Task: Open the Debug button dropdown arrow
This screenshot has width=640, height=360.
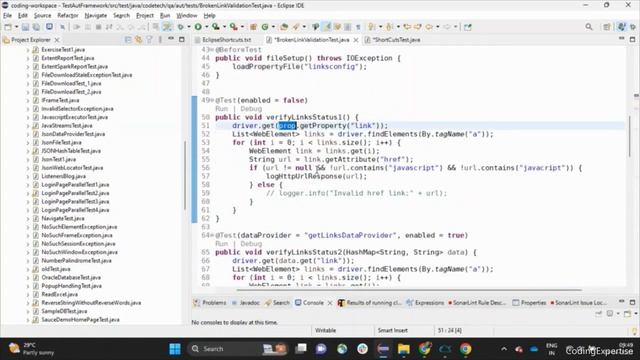Action: click(189, 27)
